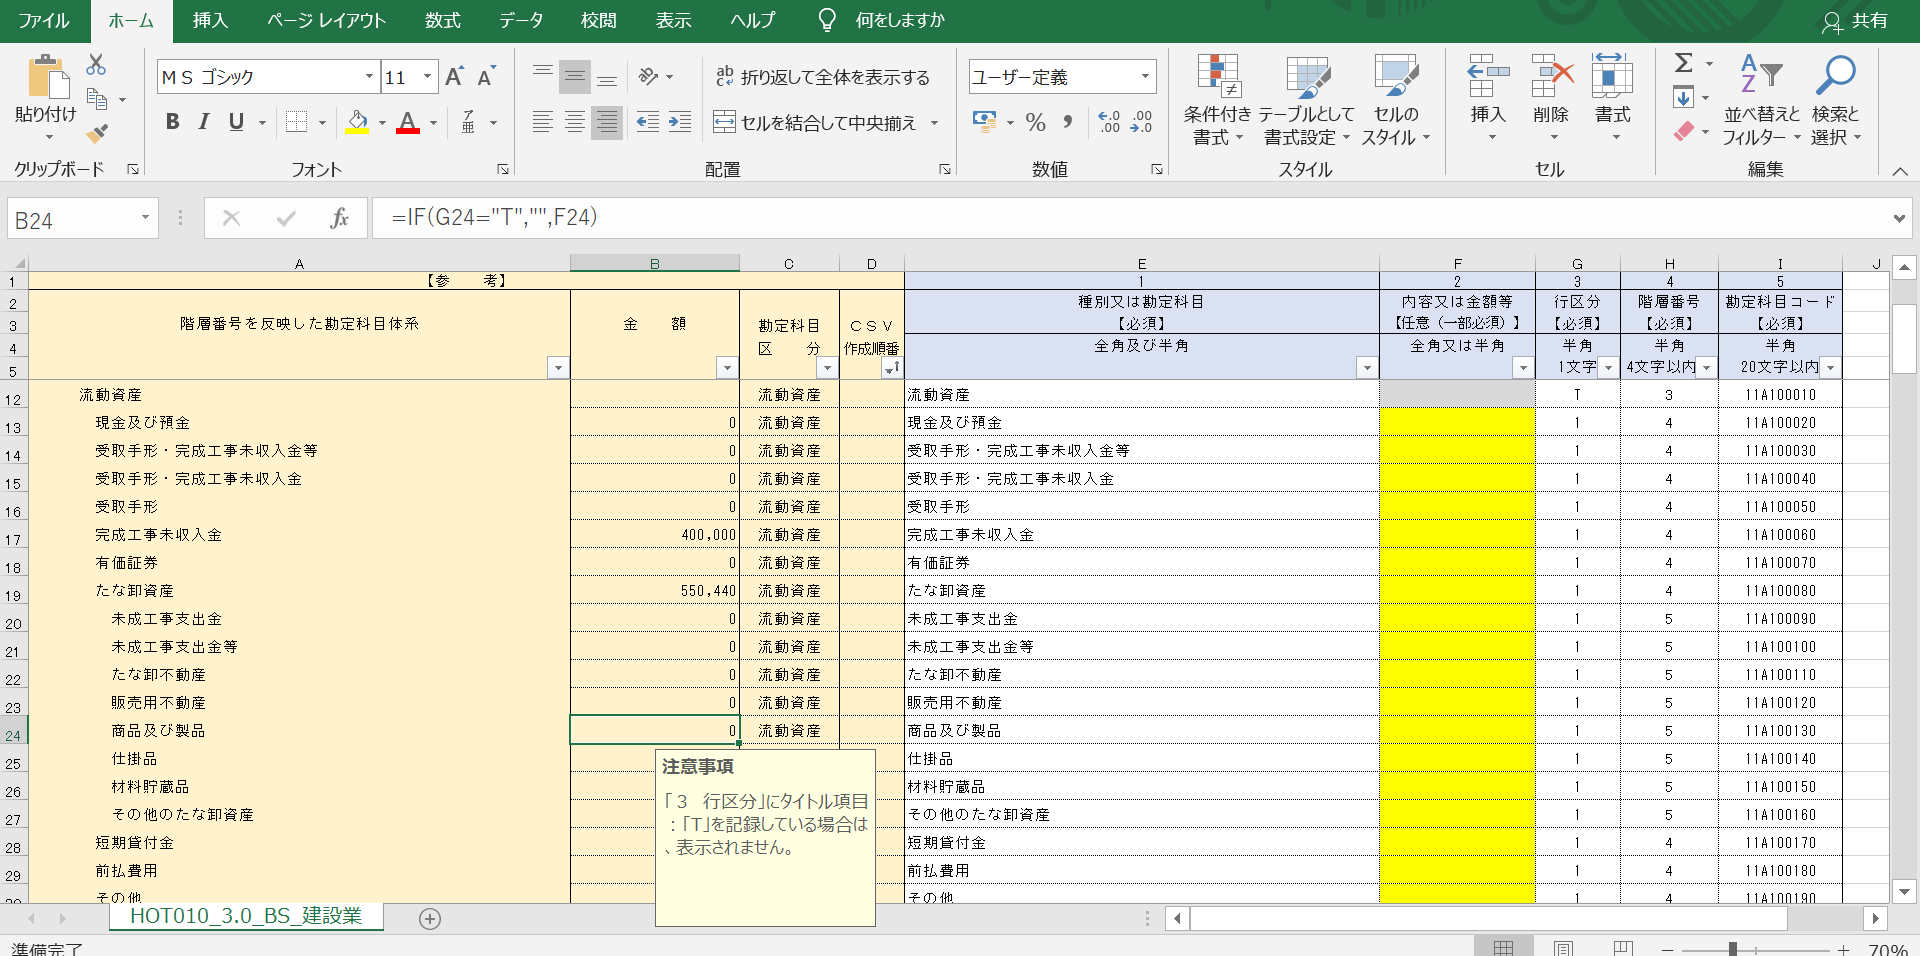Open the Name Box dropdown arrow
This screenshot has height=956, width=1920.
point(145,218)
